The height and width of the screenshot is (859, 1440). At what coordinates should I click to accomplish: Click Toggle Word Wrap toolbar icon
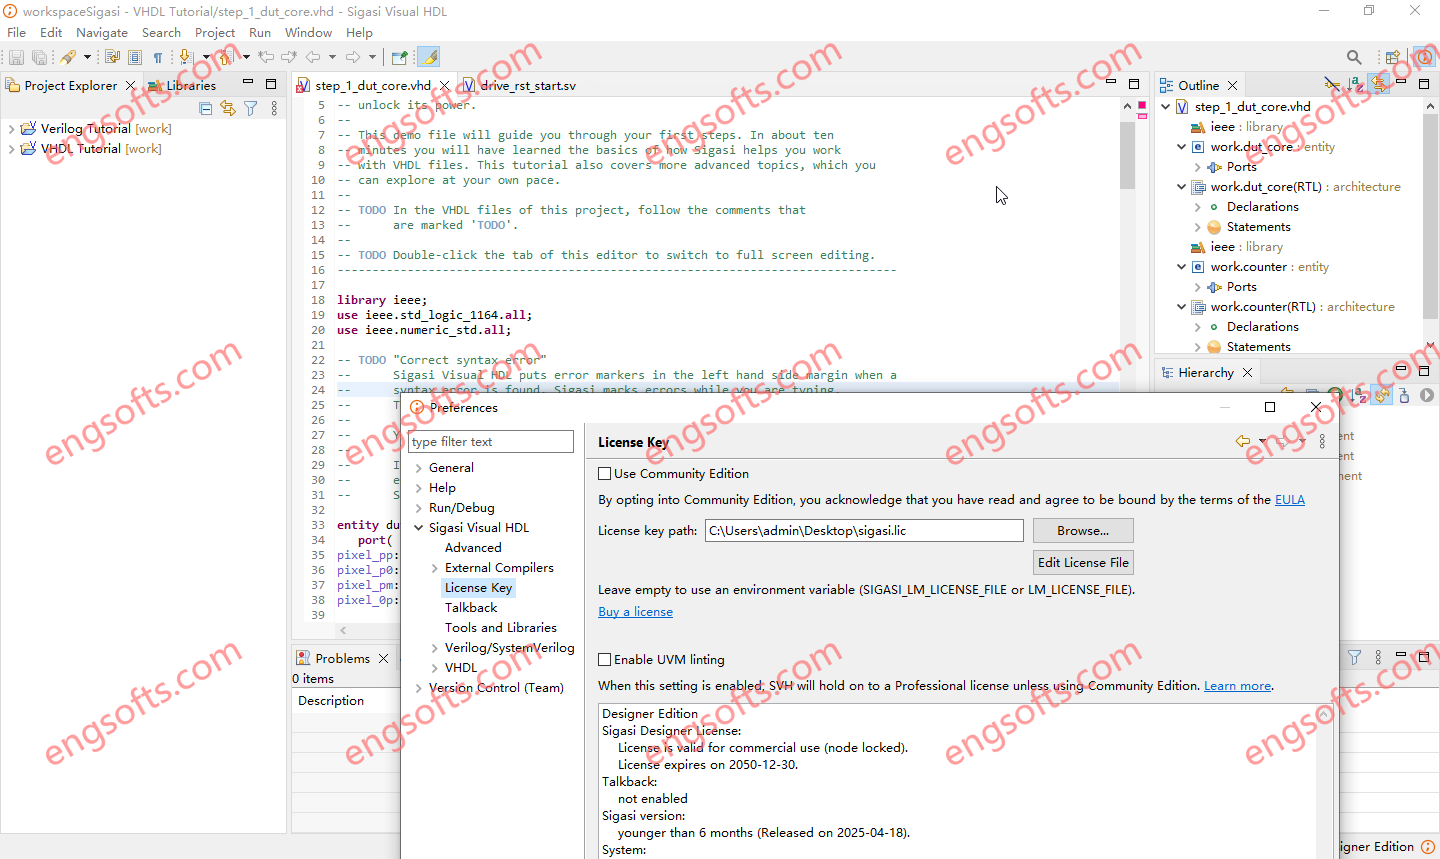coord(112,57)
